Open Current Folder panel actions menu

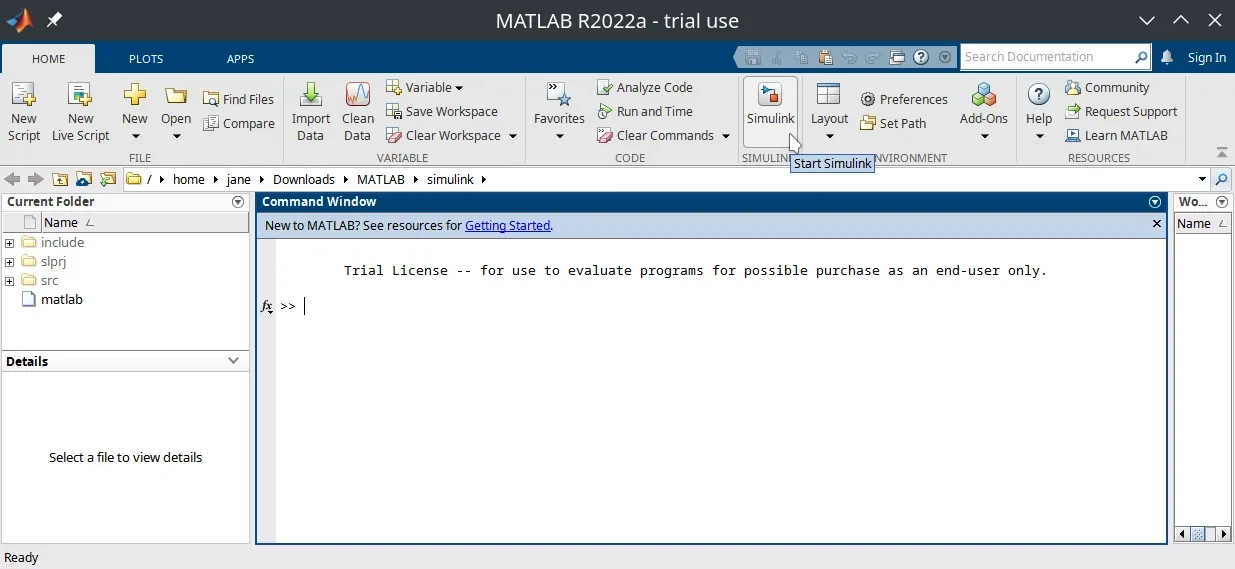238,202
